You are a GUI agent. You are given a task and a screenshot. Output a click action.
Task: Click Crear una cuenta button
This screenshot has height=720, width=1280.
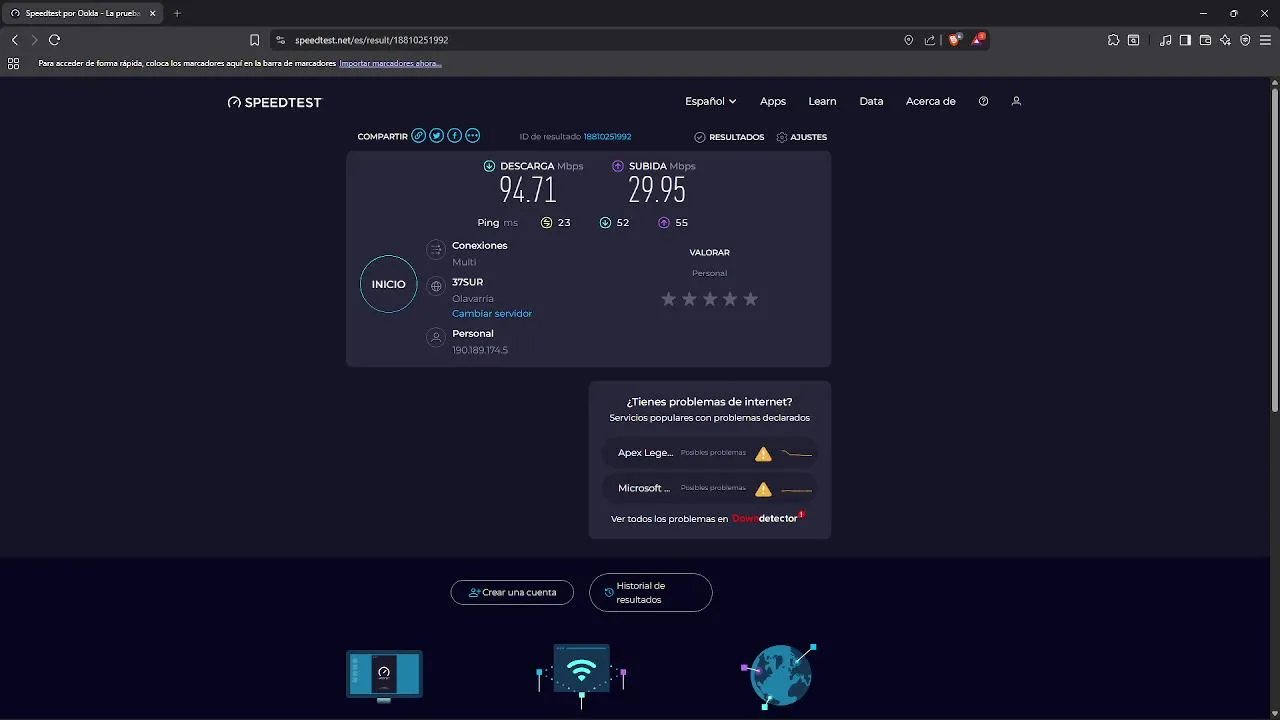click(x=512, y=592)
